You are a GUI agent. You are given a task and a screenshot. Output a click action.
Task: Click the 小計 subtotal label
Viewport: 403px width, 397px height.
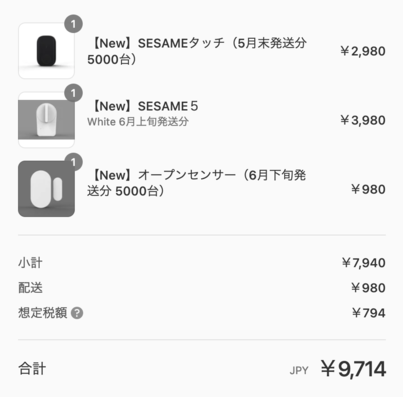[x=30, y=263]
